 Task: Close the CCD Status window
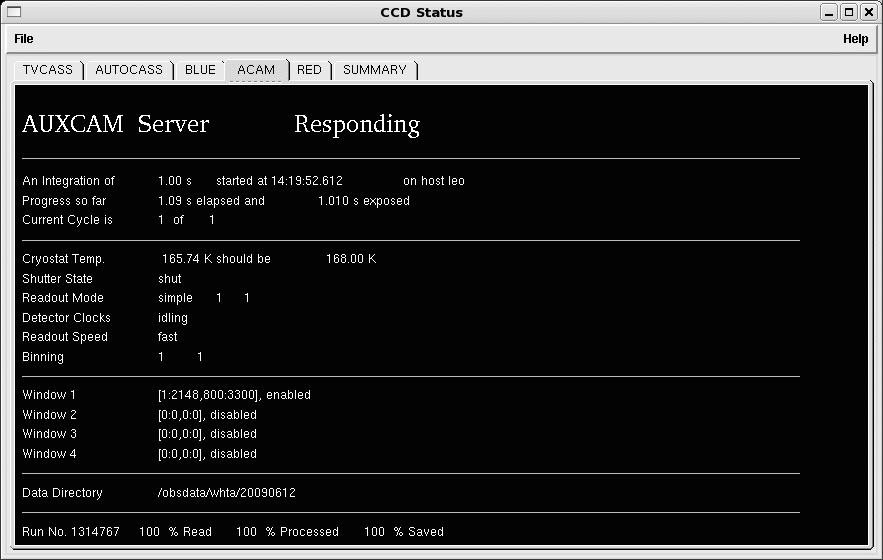(868, 12)
